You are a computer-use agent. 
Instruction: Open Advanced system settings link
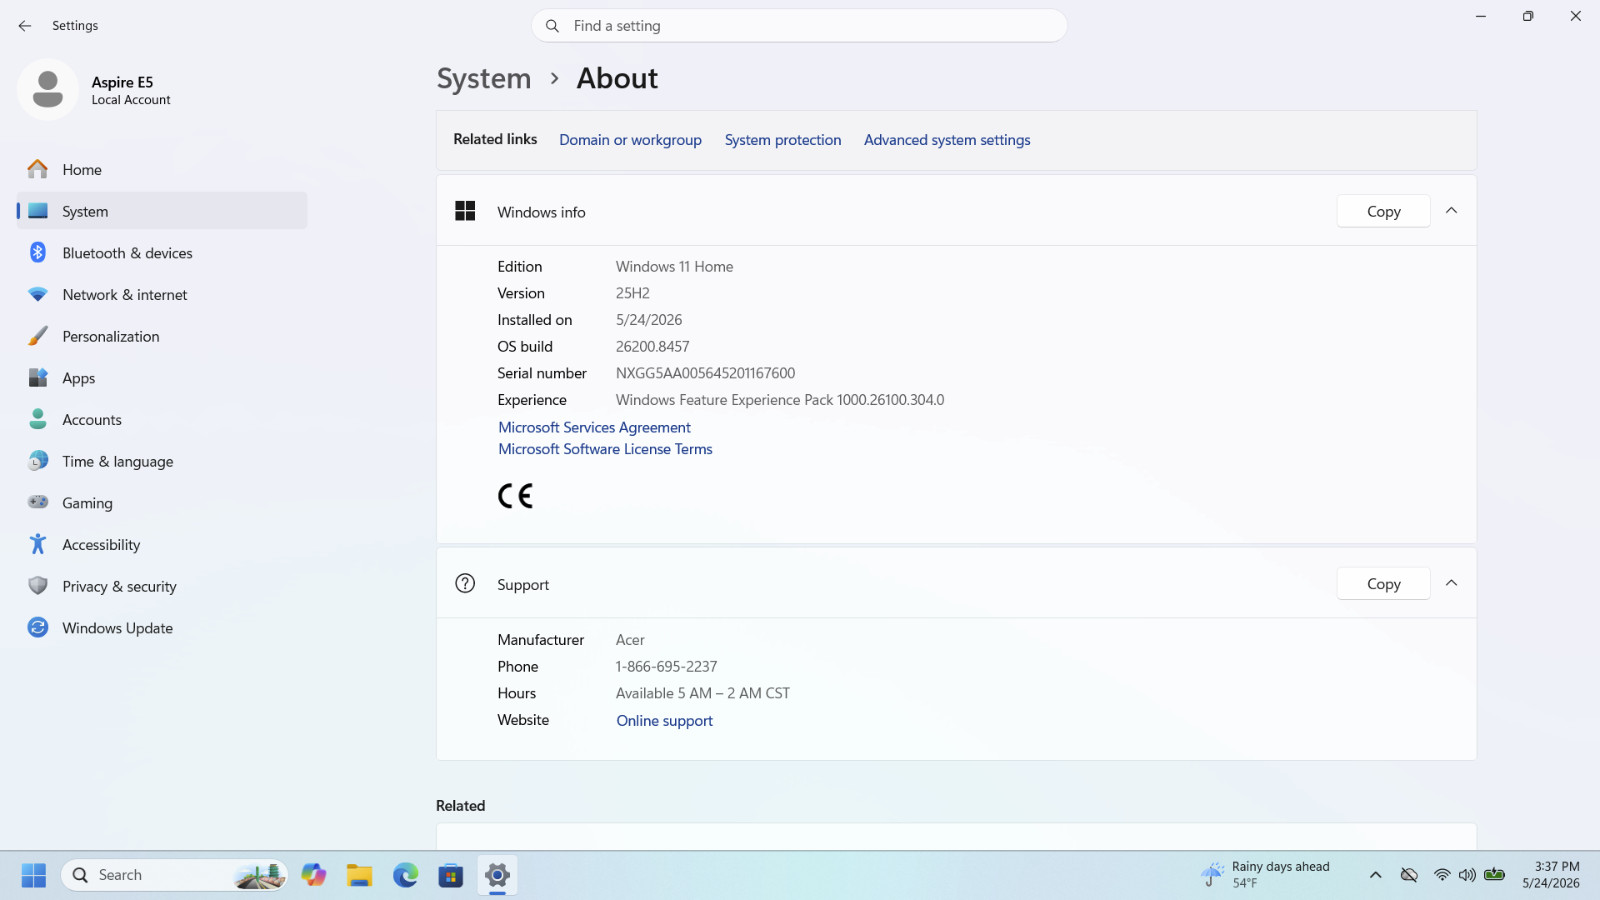(947, 140)
